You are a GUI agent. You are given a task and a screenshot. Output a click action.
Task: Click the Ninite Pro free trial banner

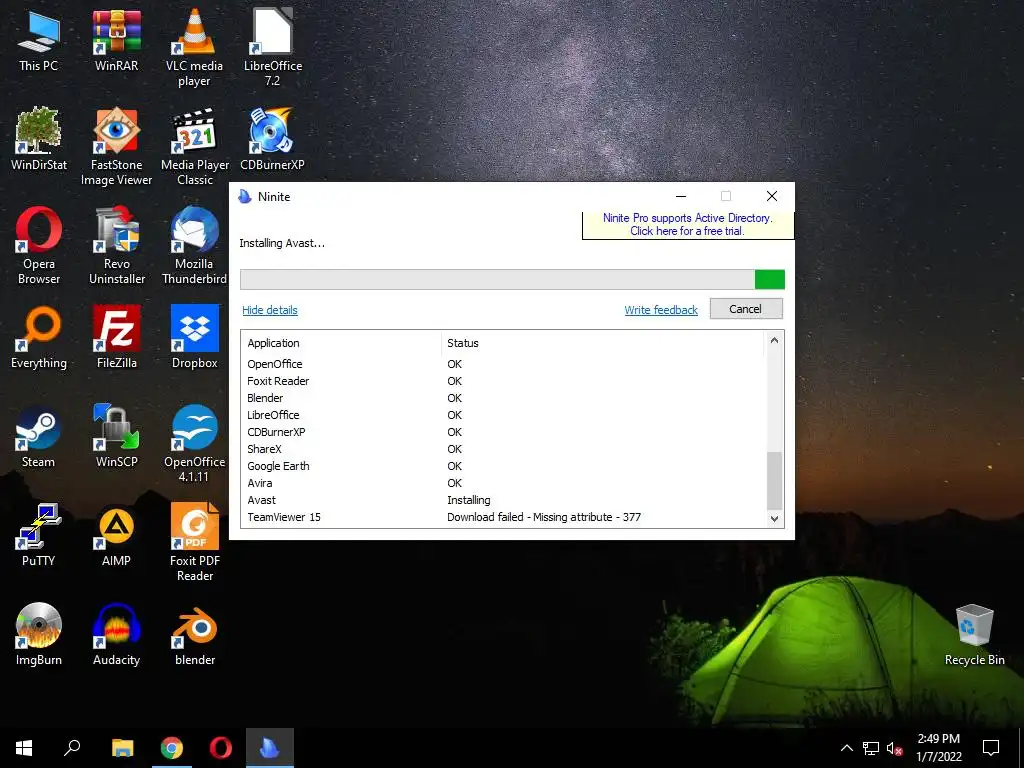[x=688, y=225]
